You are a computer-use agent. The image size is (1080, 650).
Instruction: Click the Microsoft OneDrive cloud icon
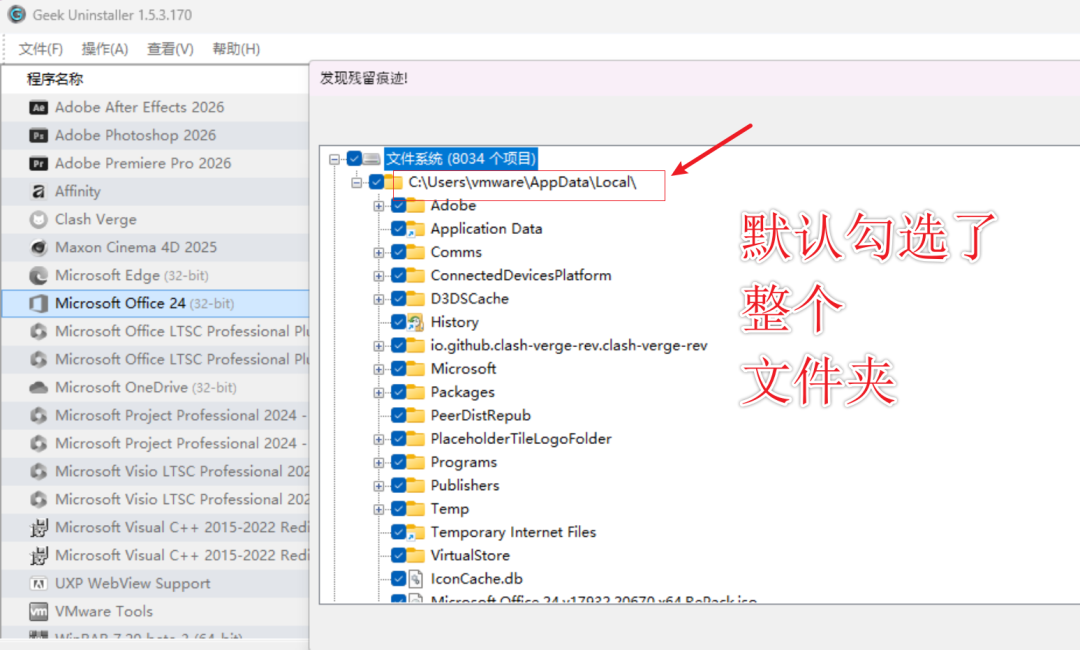39,388
